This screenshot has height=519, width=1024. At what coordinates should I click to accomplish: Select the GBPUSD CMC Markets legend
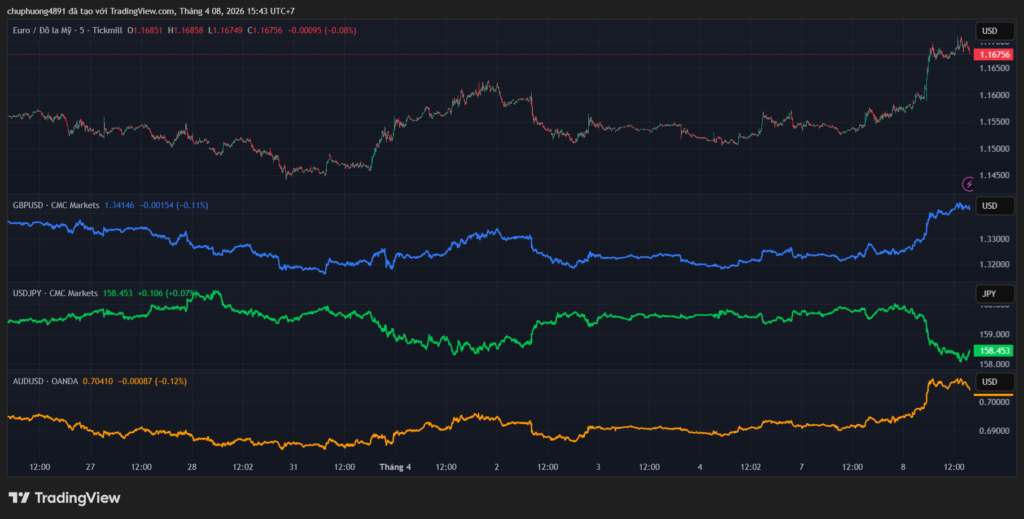coord(55,205)
